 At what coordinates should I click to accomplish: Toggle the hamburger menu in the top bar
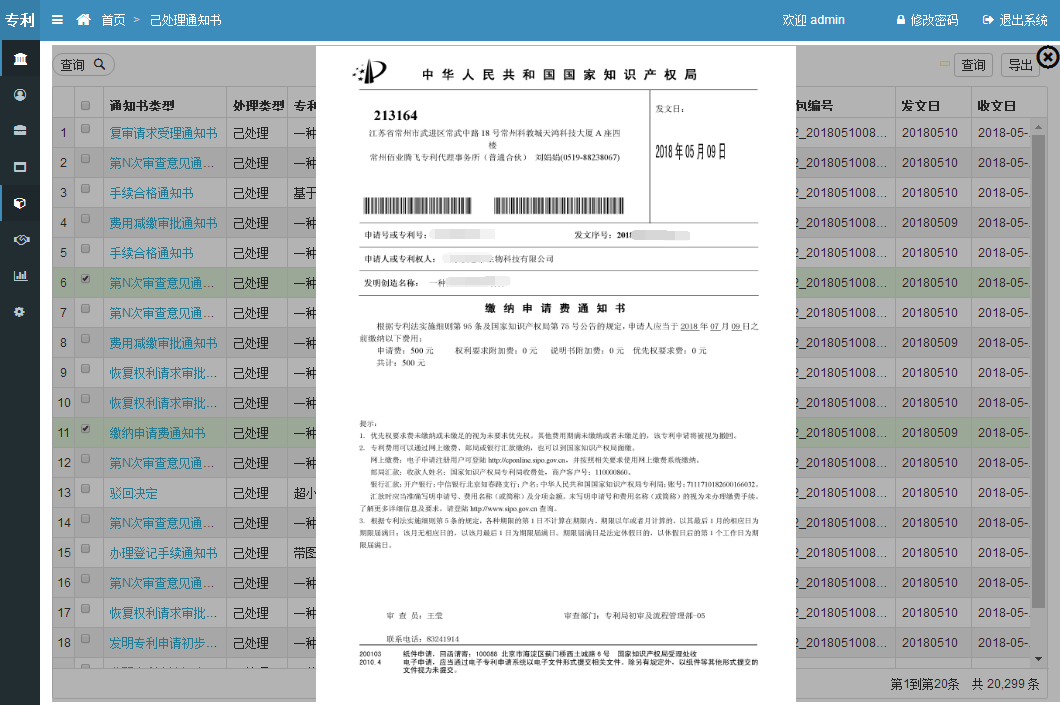[57, 20]
